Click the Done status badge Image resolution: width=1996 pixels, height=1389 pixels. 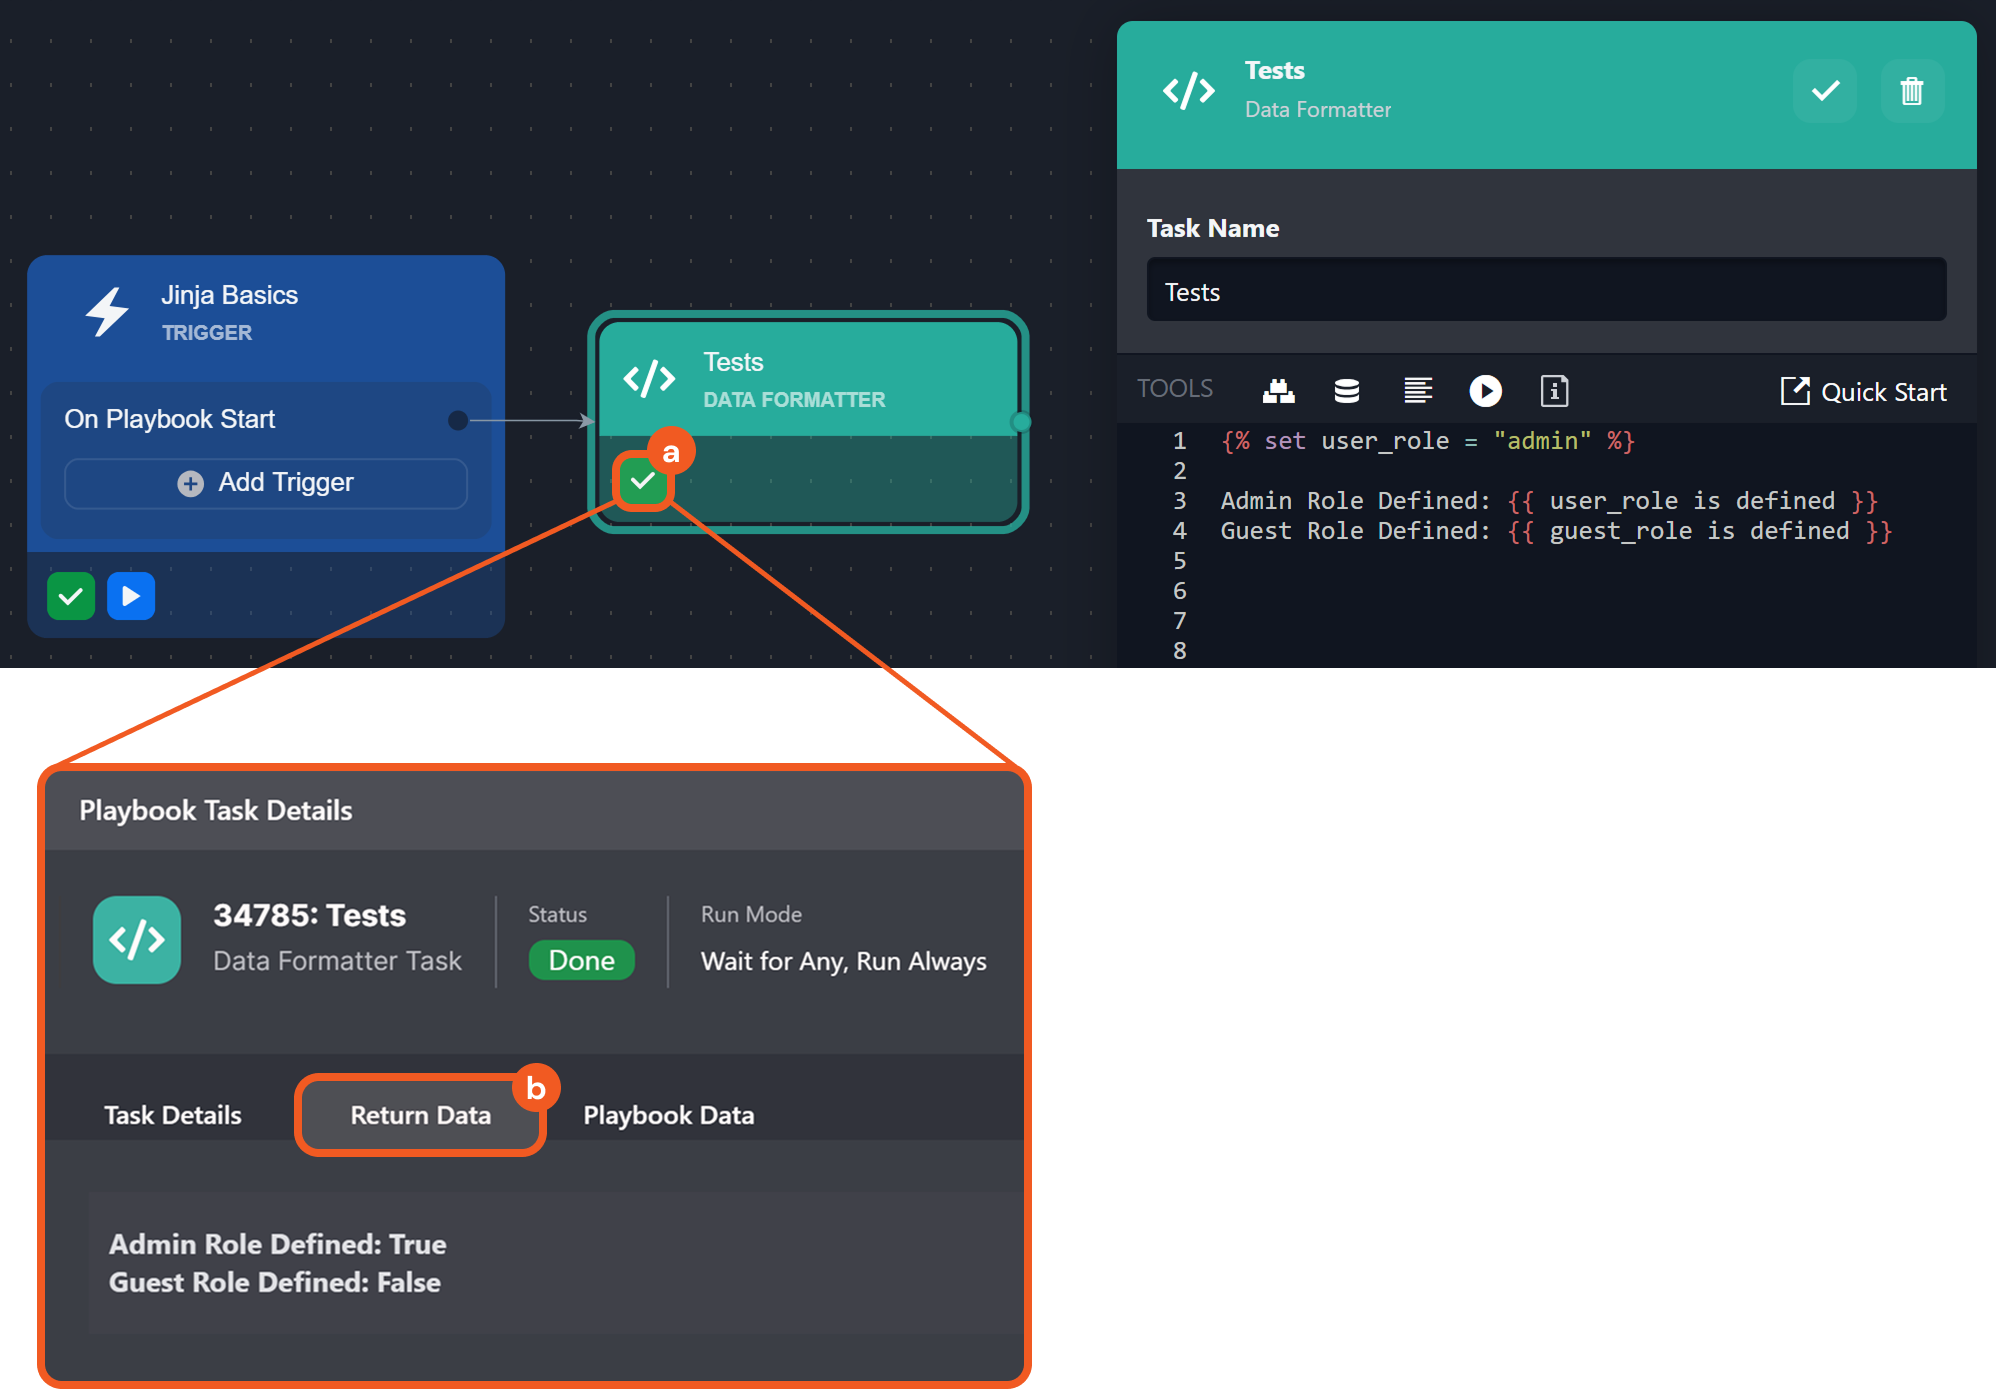click(581, 960)
